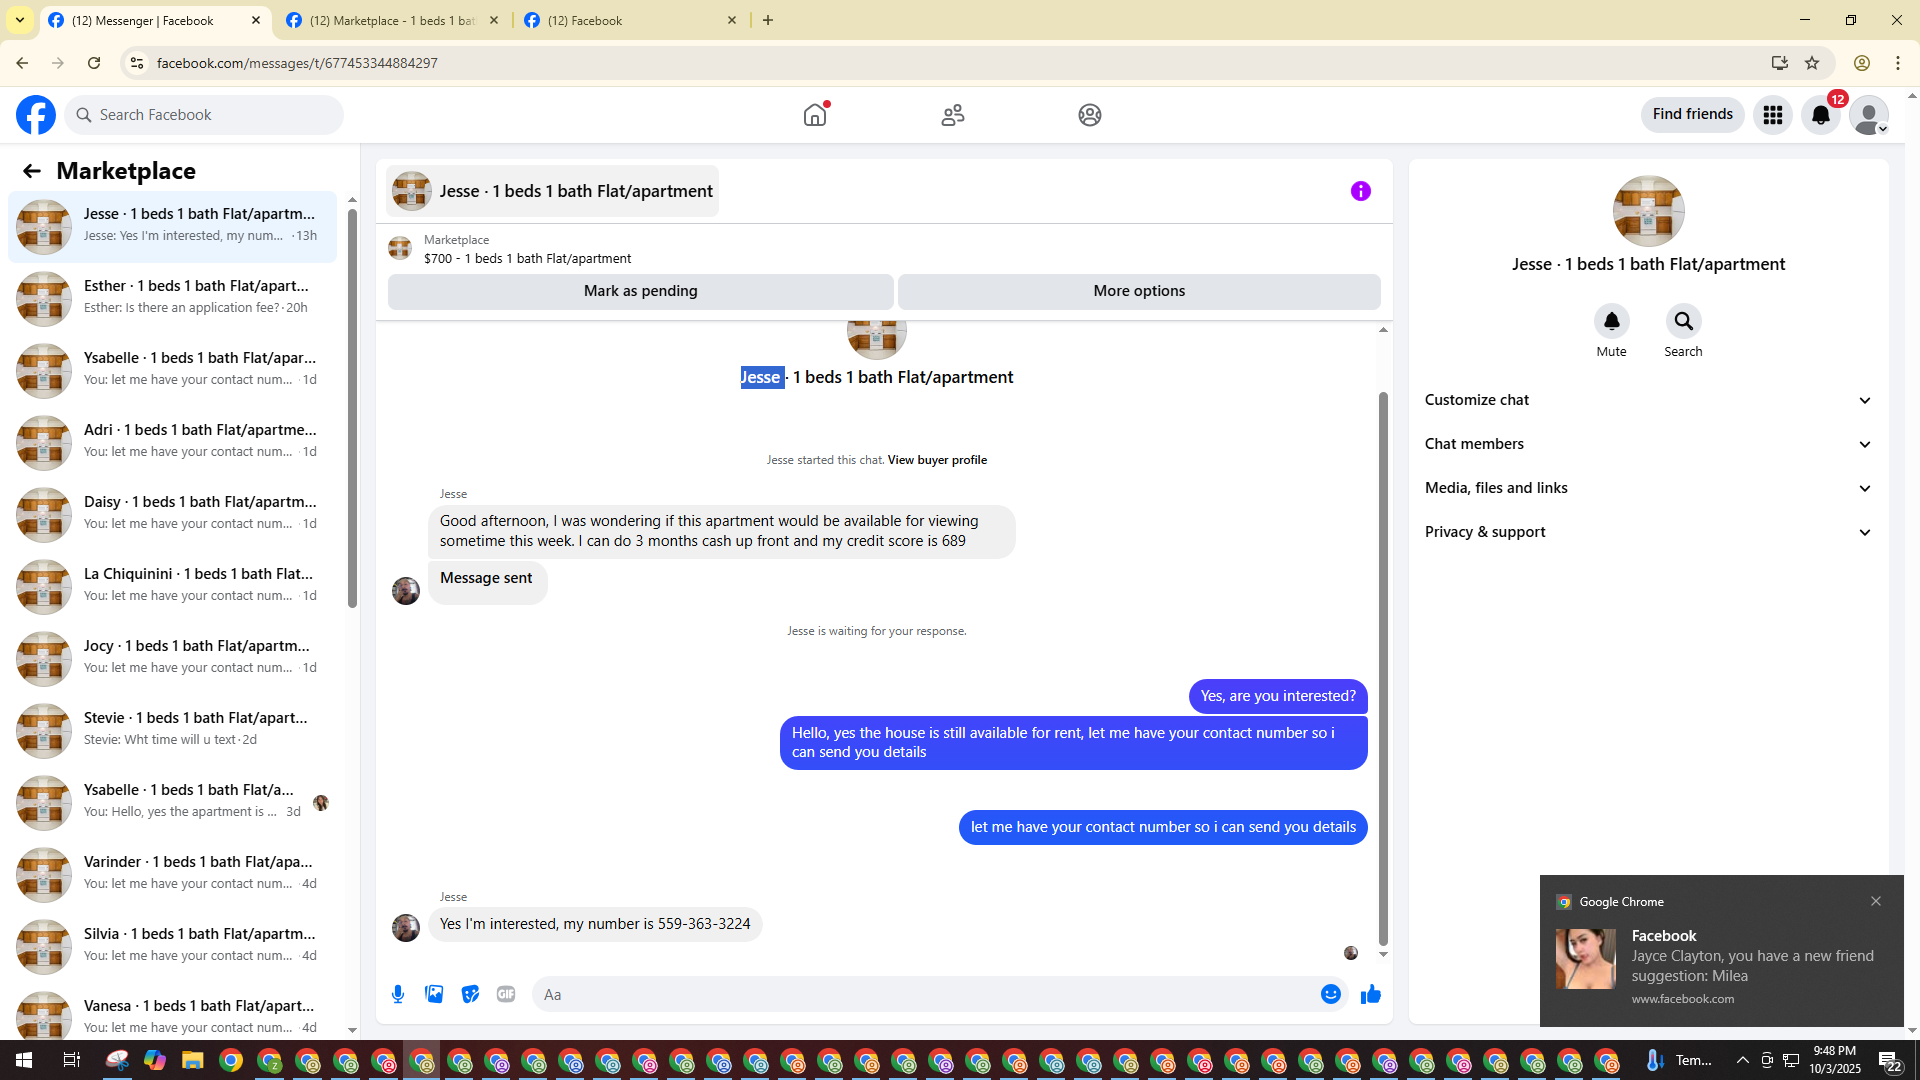Open the Varinder conversation
Image resolution: width=1920 pixels, height=1080 pixels.
pos(172,874)
